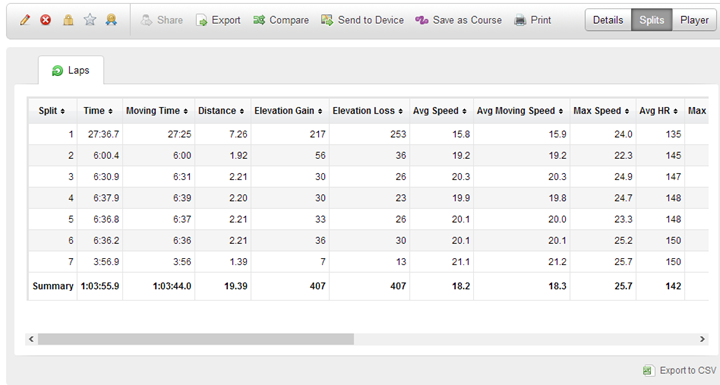Click the printer icon
The image size is (720, 385).
point(520,20)
